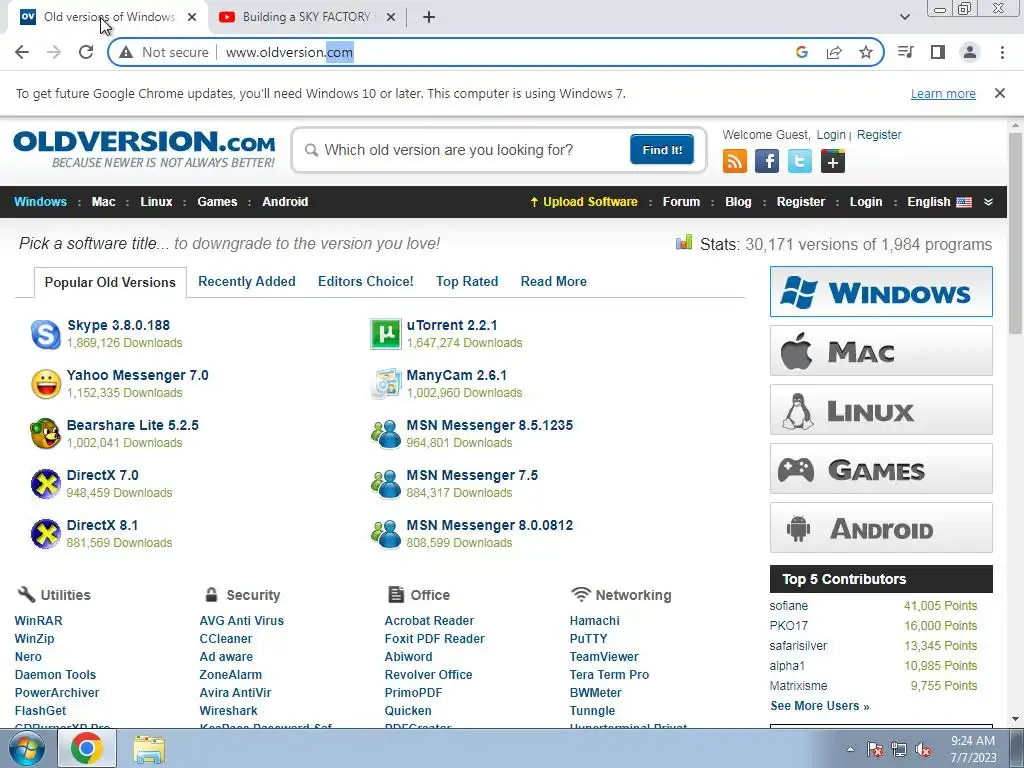Screen dimensions: 1024x768
Task: Click the Android platform sidebar button
Action: (881, 528)
